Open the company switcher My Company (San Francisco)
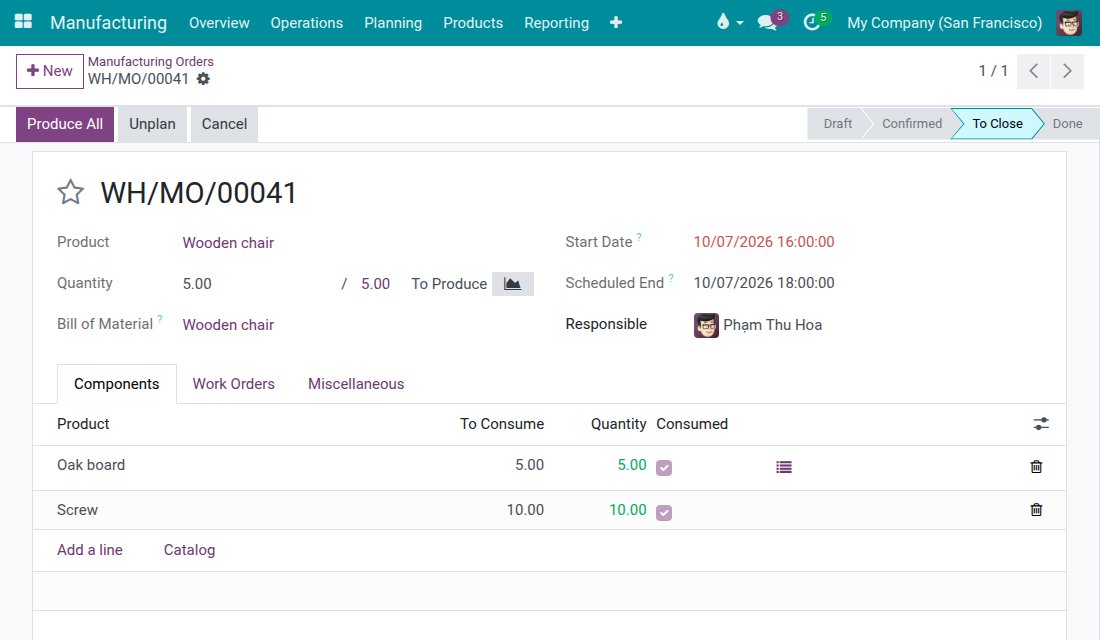The width and height of the screenshot is (1100, 640). (x=944, y=22)
